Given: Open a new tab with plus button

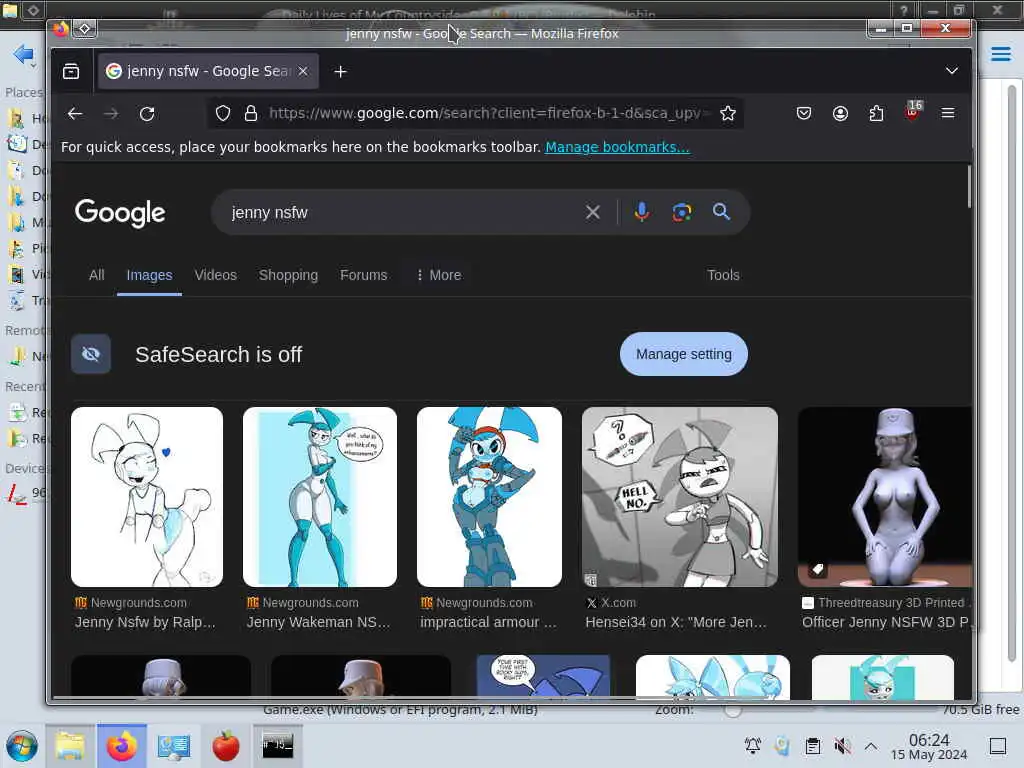Looking at the screenshot, I should click(340, 71).
